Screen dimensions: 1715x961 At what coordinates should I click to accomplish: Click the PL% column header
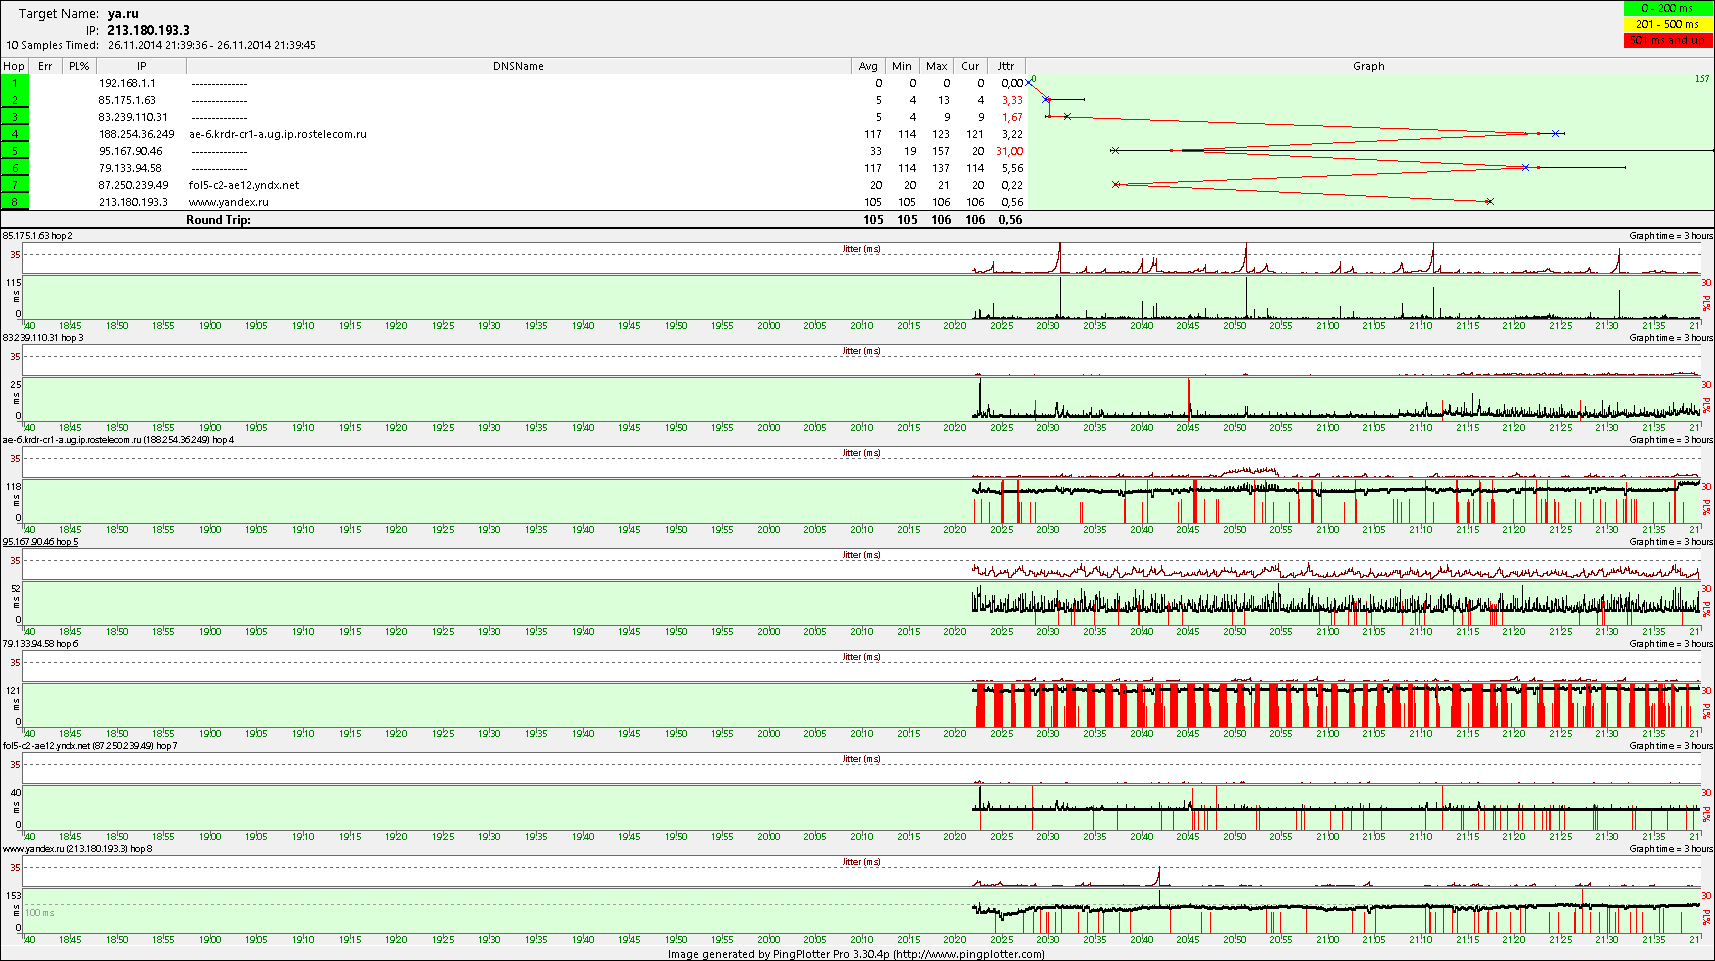pos(79,66)
